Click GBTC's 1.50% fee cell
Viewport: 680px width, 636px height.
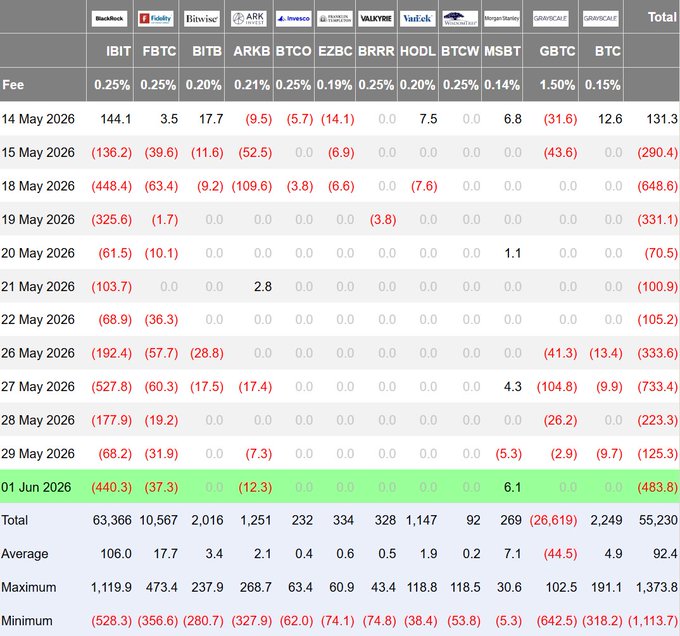tap(557, 85)
